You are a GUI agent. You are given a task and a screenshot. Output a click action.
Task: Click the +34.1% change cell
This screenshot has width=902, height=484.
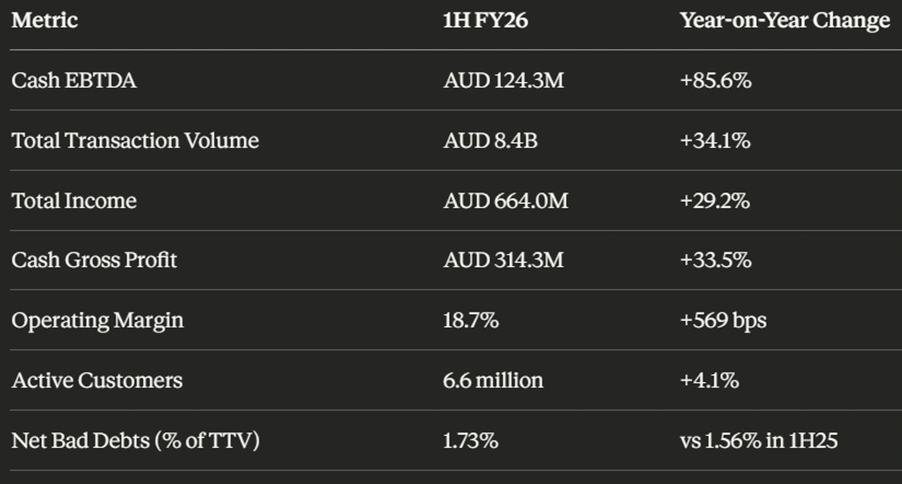click(715, 141)
